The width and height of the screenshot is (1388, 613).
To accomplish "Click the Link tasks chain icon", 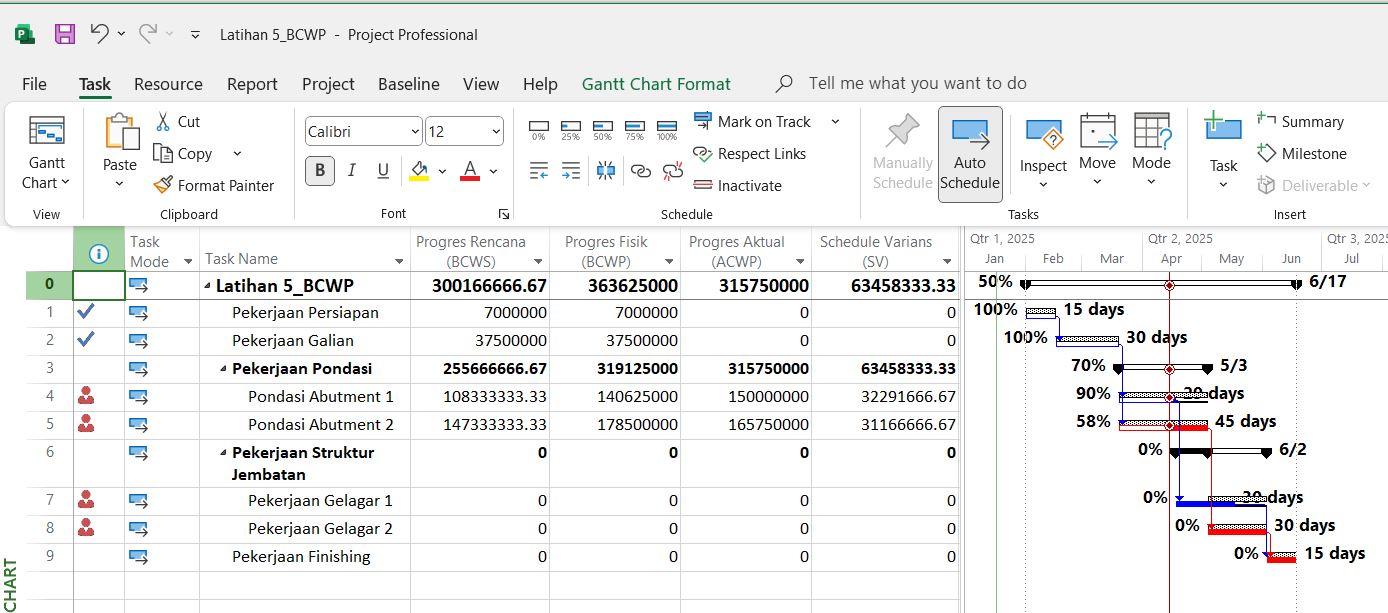I will pos(641,171).
